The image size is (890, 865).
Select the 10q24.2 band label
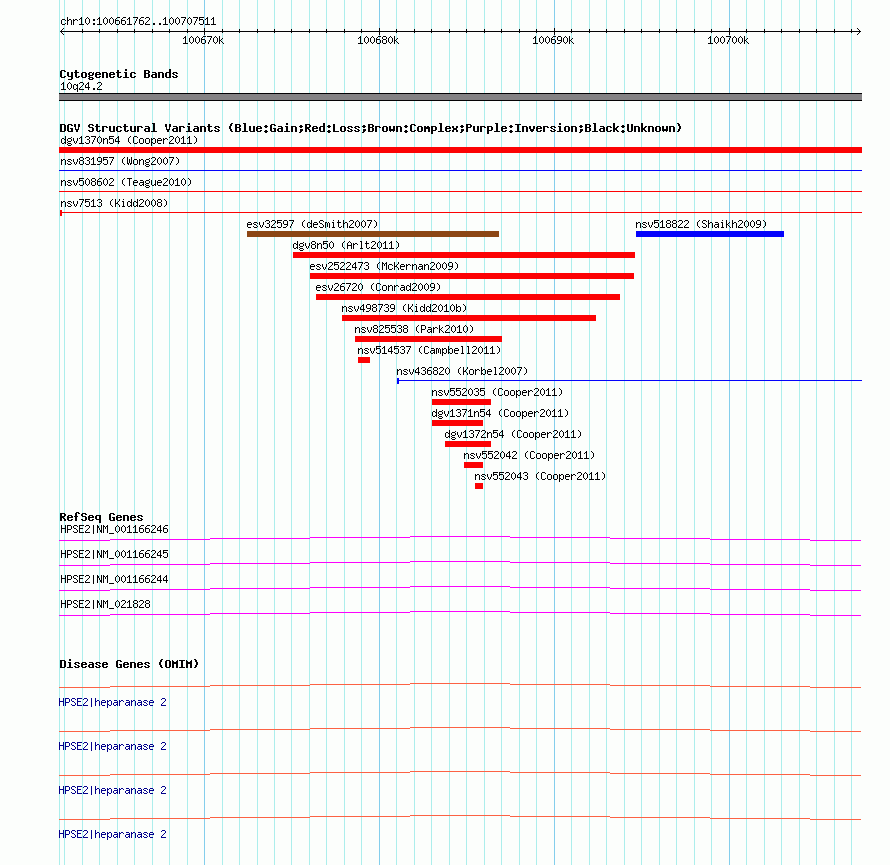(81, 86)
